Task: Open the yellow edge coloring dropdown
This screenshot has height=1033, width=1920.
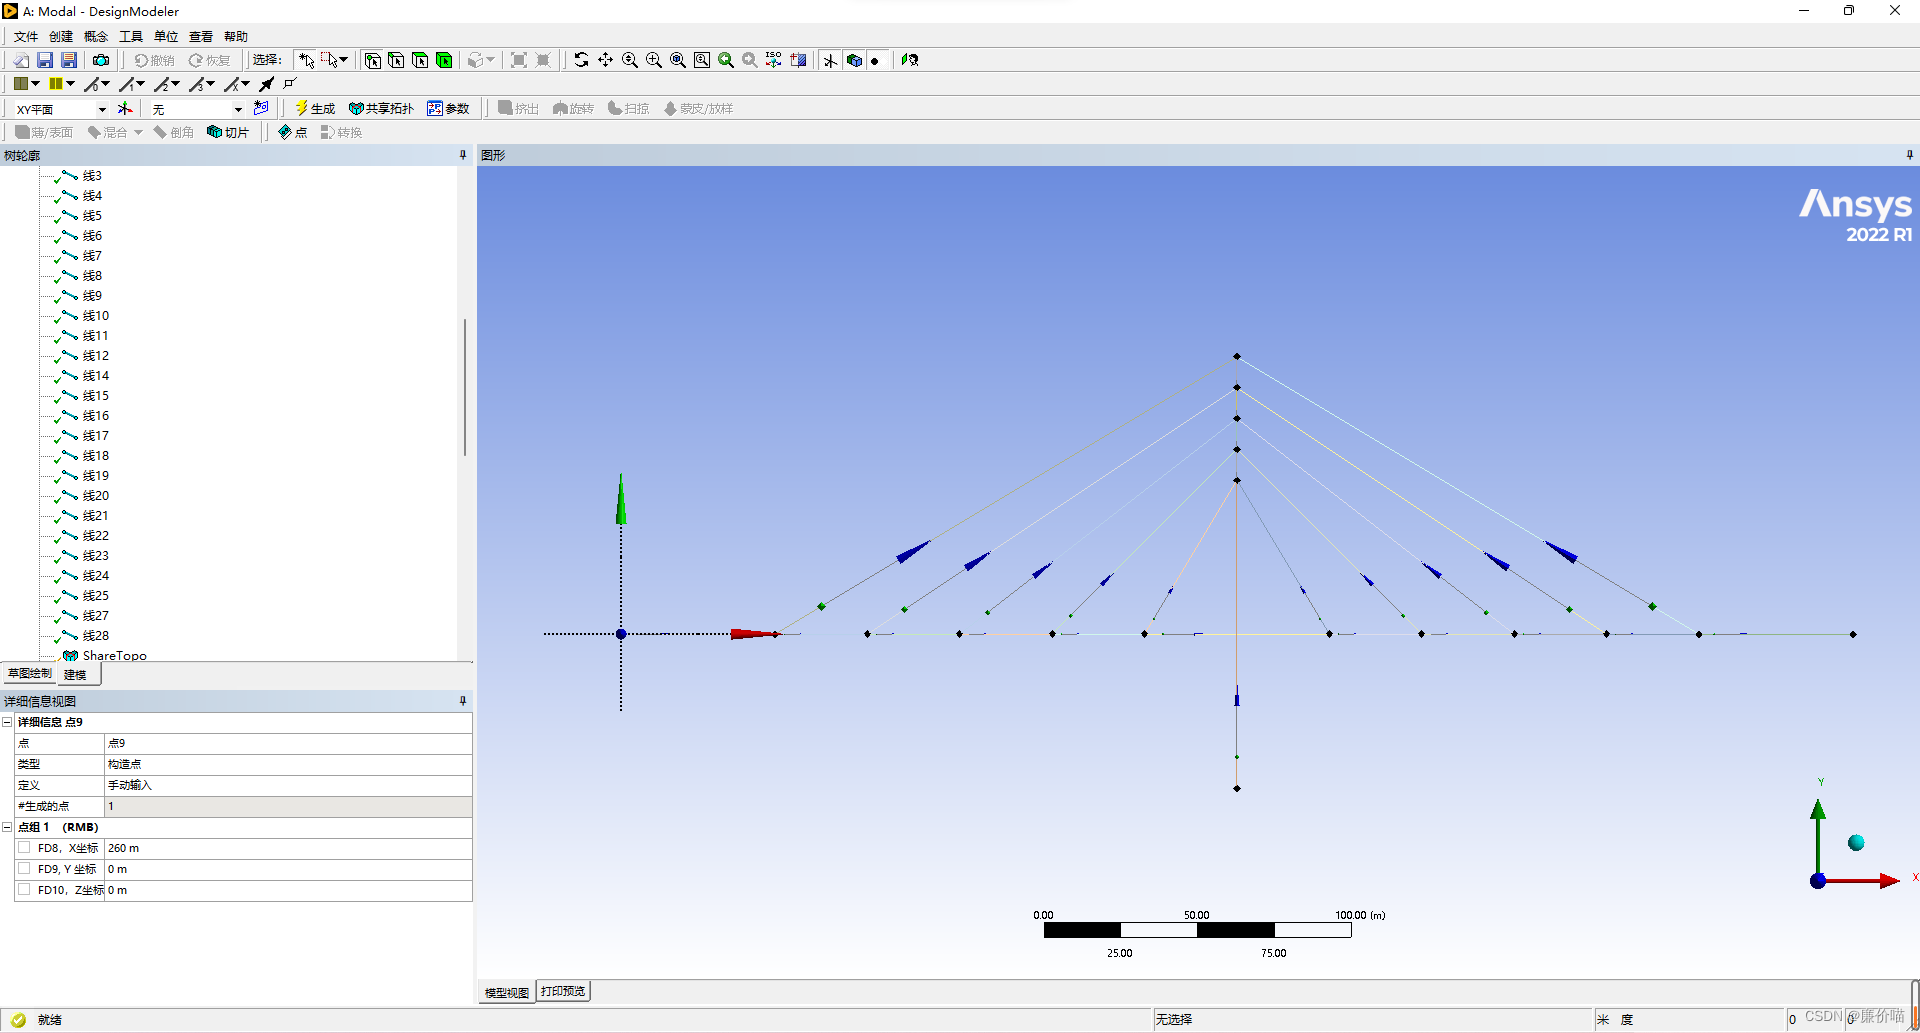Action: tap(70, 84)
